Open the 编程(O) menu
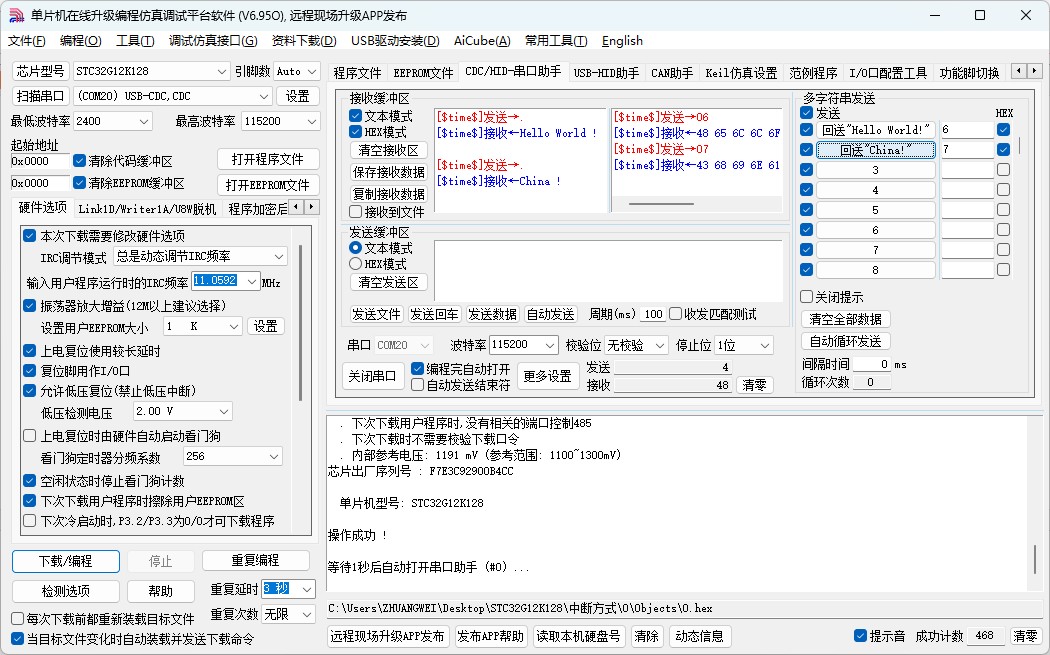Viewport: 1050px width, 655px height. click(x=80, y=41)
